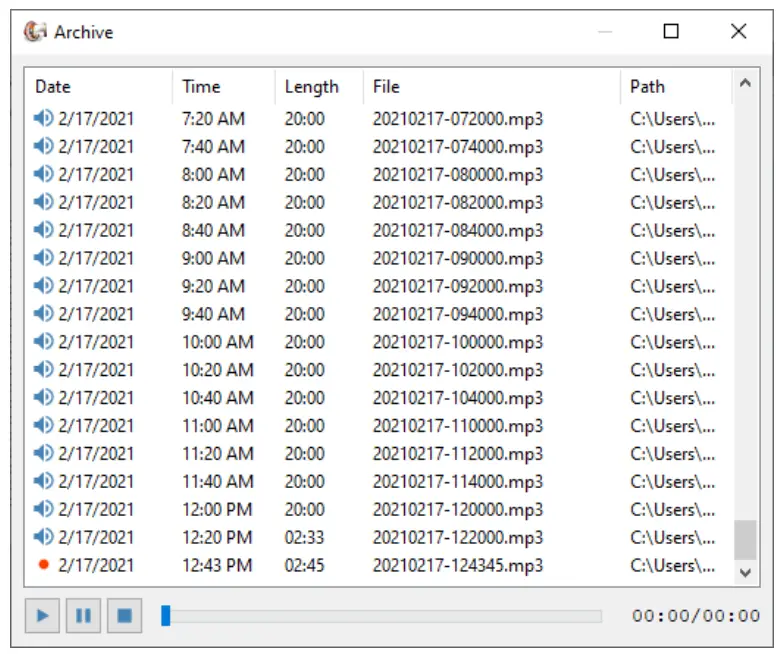Click the Play button
Viewport: 776px width, 654px height.
[x=43, y=615]
